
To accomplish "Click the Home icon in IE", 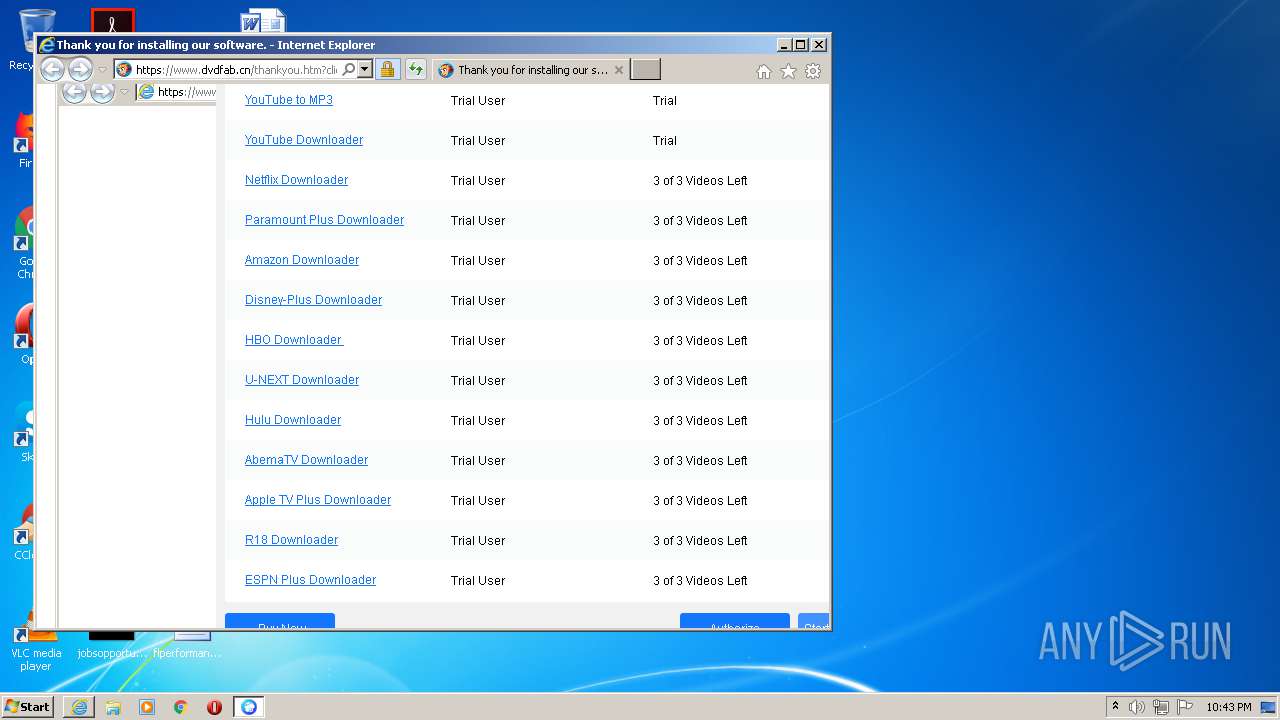I will click(764, 71).
